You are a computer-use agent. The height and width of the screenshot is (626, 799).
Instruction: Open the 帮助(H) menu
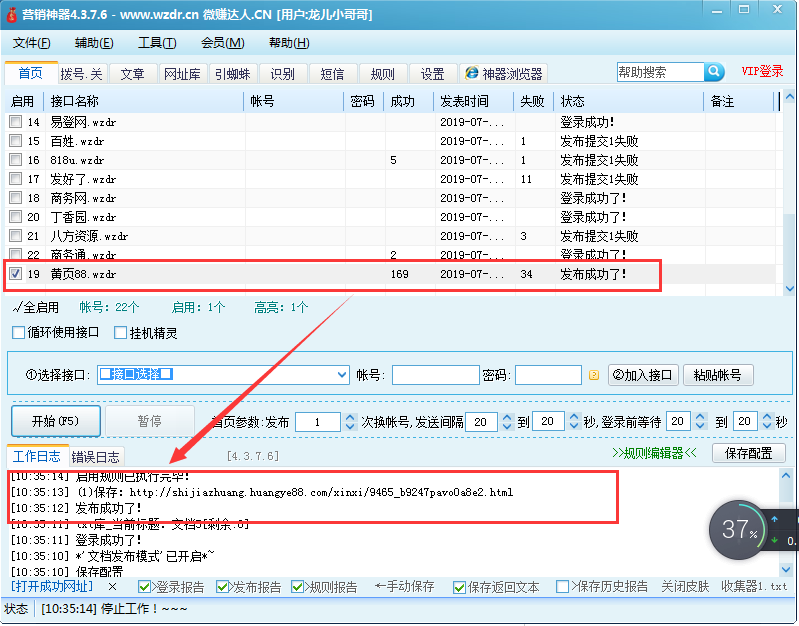click(x=289, y=43)
